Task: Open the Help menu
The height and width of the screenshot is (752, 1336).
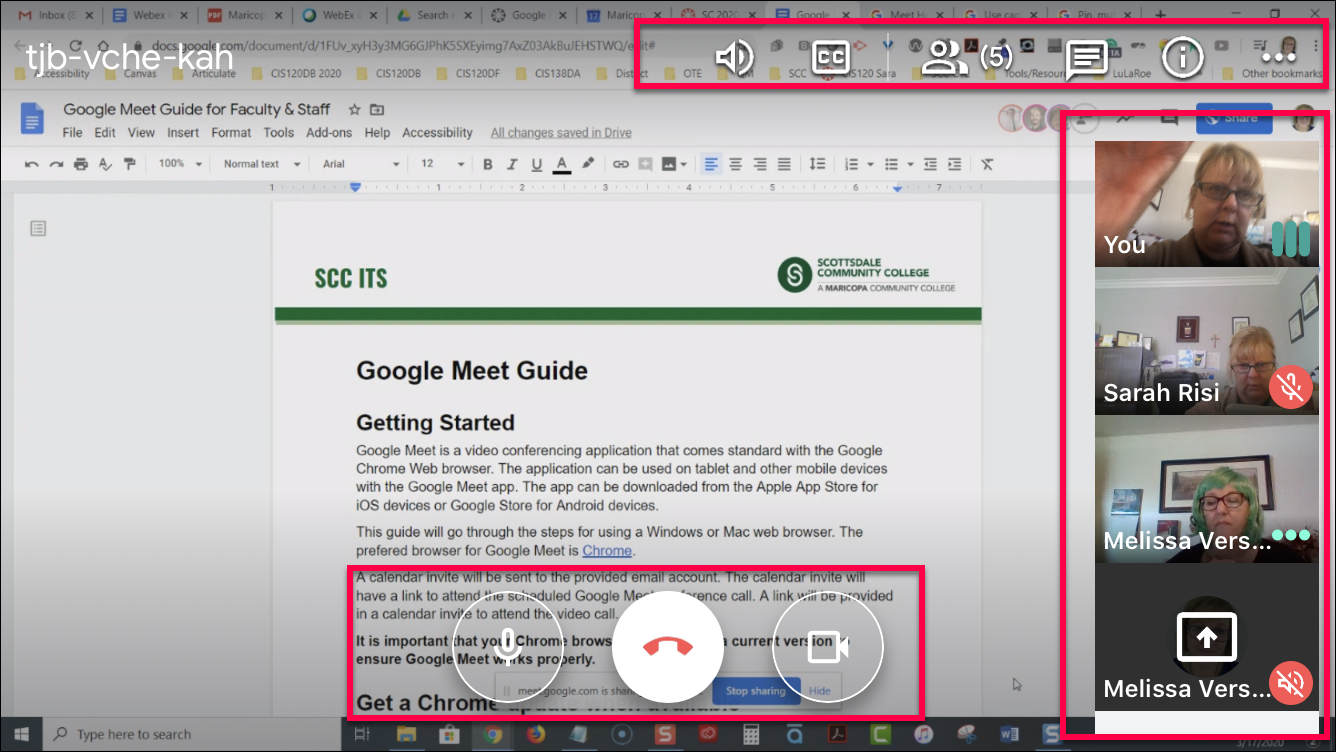Action: (x=377, y=132)
